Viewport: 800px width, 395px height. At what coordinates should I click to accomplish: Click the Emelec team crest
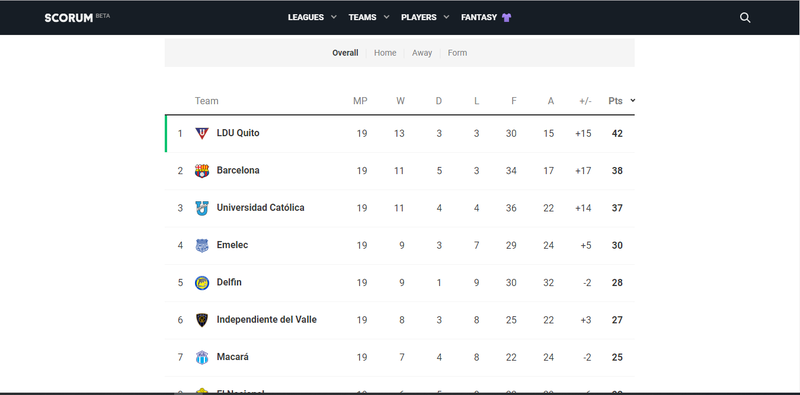pyautogui.click(x=202, y=245)
